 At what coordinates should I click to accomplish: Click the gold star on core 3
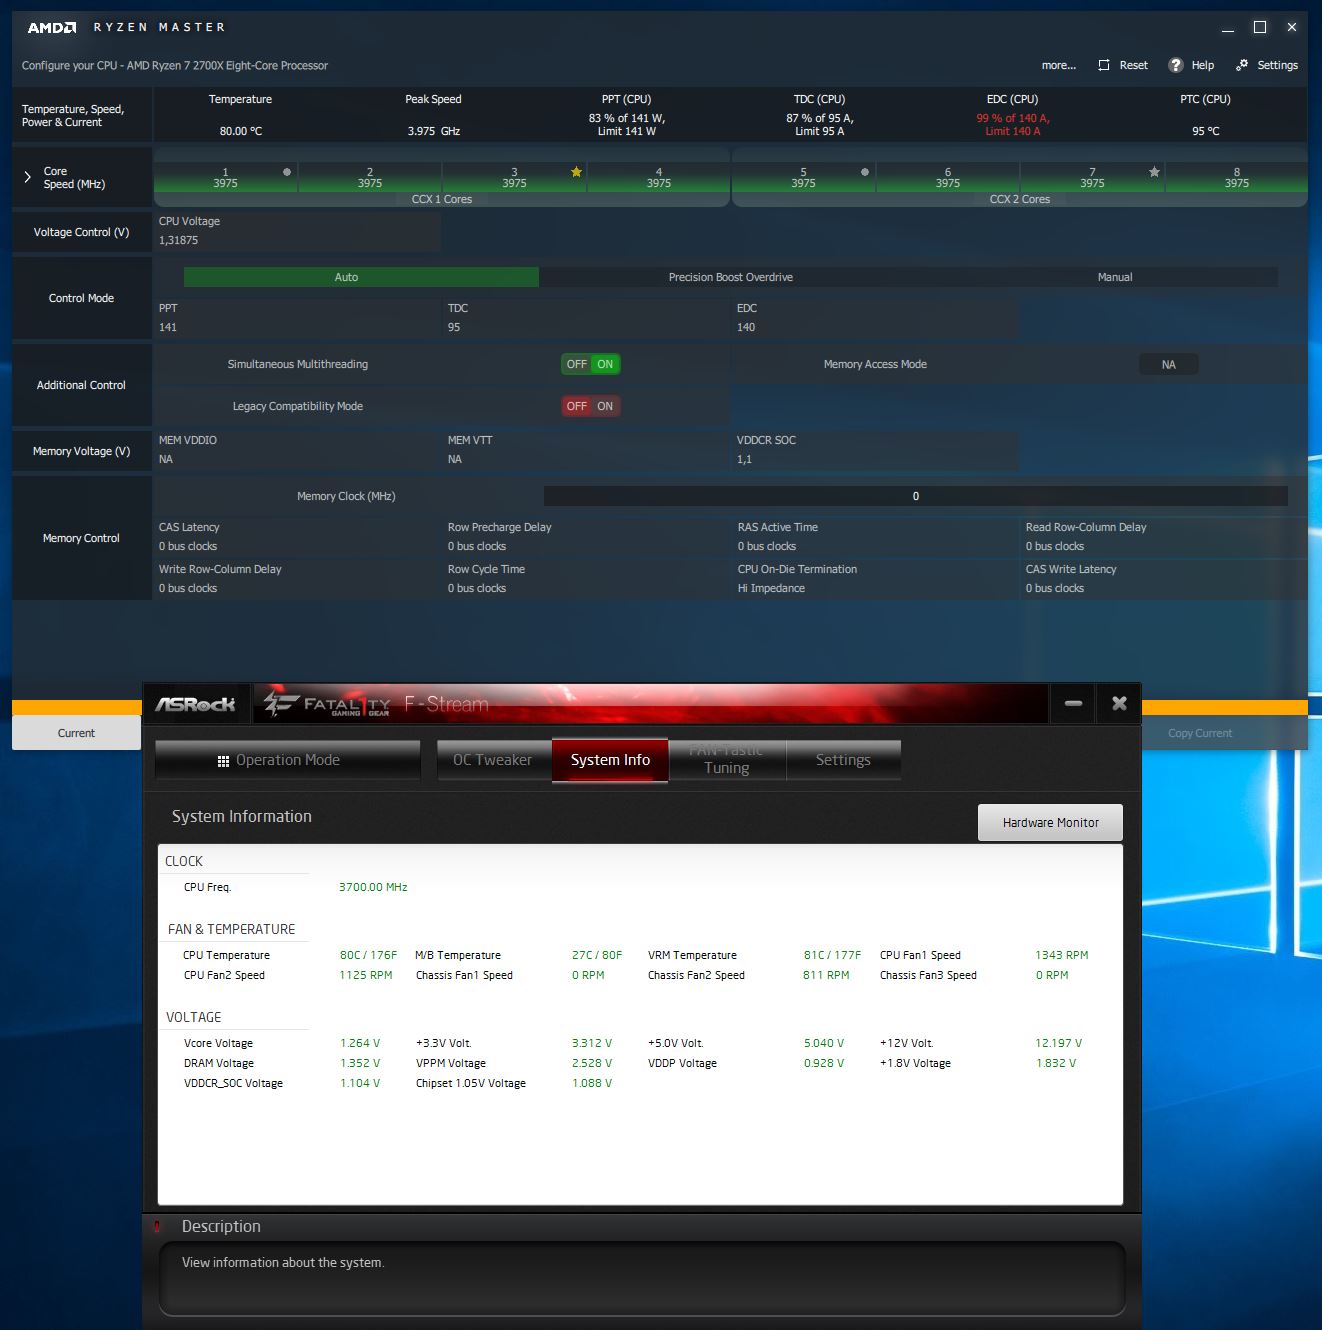(x=576, y=172)
